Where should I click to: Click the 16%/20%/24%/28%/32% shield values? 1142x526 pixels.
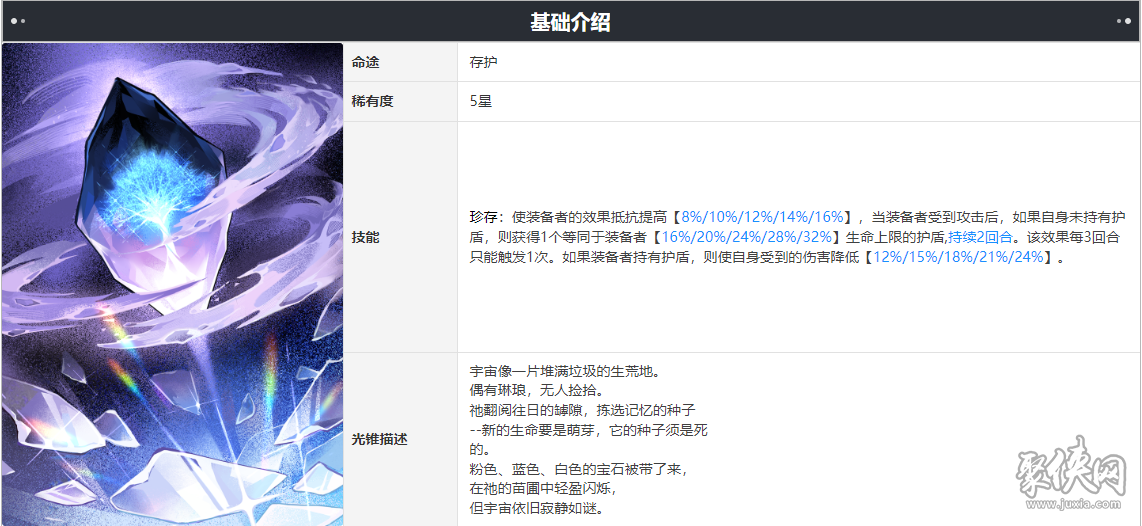(748, 238)
